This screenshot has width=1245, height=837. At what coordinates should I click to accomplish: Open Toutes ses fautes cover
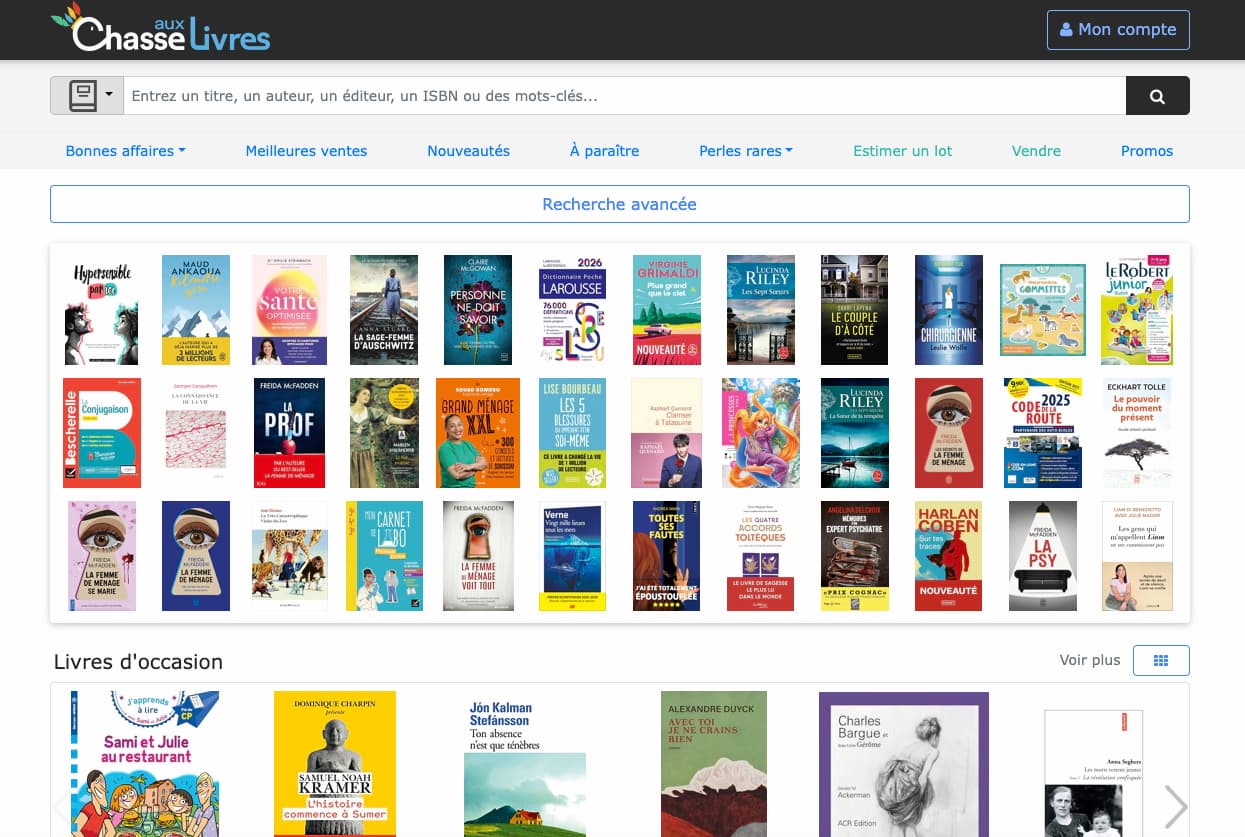pos(667,556)
